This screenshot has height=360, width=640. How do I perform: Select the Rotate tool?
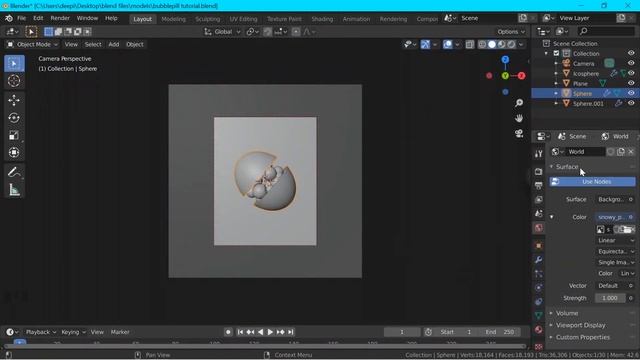click(x=14, y=118)
